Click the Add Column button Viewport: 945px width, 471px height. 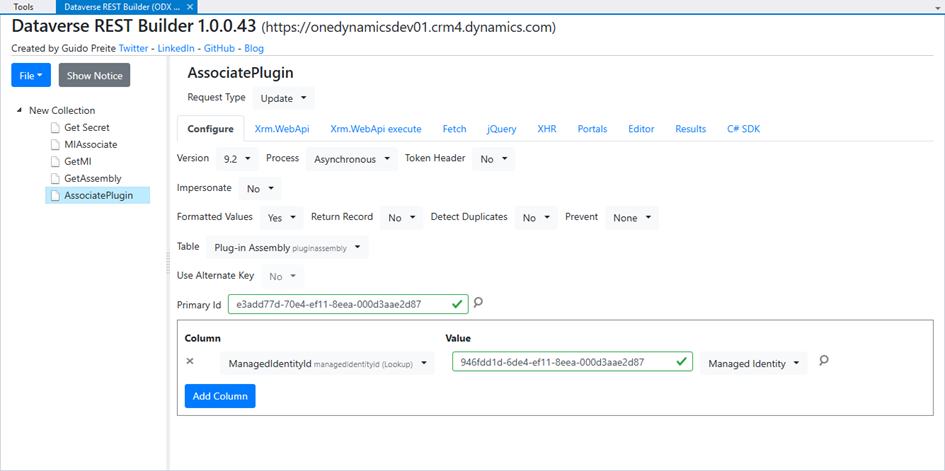click(220, 396)
